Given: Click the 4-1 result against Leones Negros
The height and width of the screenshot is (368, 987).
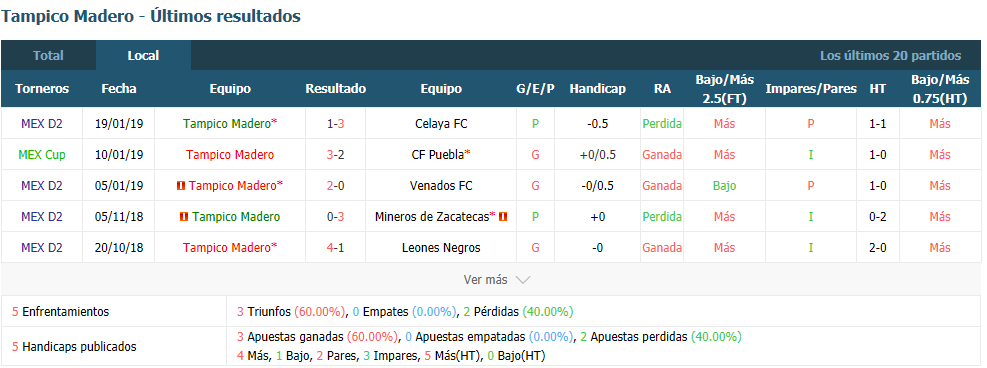Looking at the screenshot, I should pyautogui.click(x=336, y=248).
